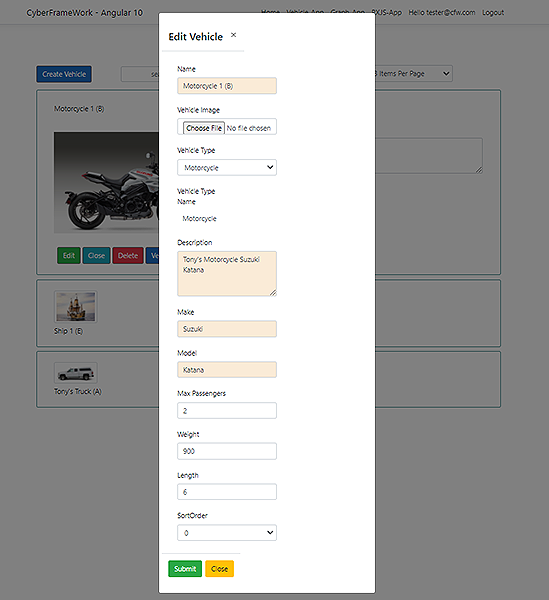Submit the vehicle edit form
The image size is (549, 600).
click(x=185, y=569)
